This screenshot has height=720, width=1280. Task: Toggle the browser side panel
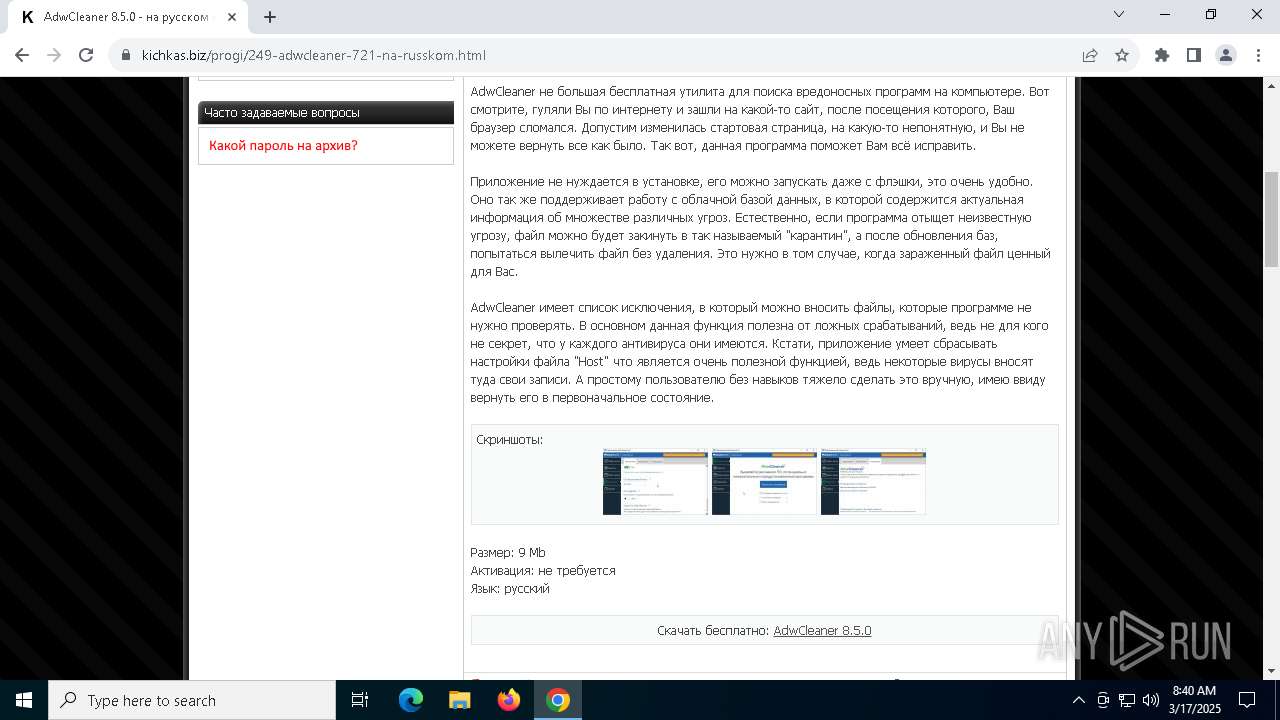[x=1194, y=55]
